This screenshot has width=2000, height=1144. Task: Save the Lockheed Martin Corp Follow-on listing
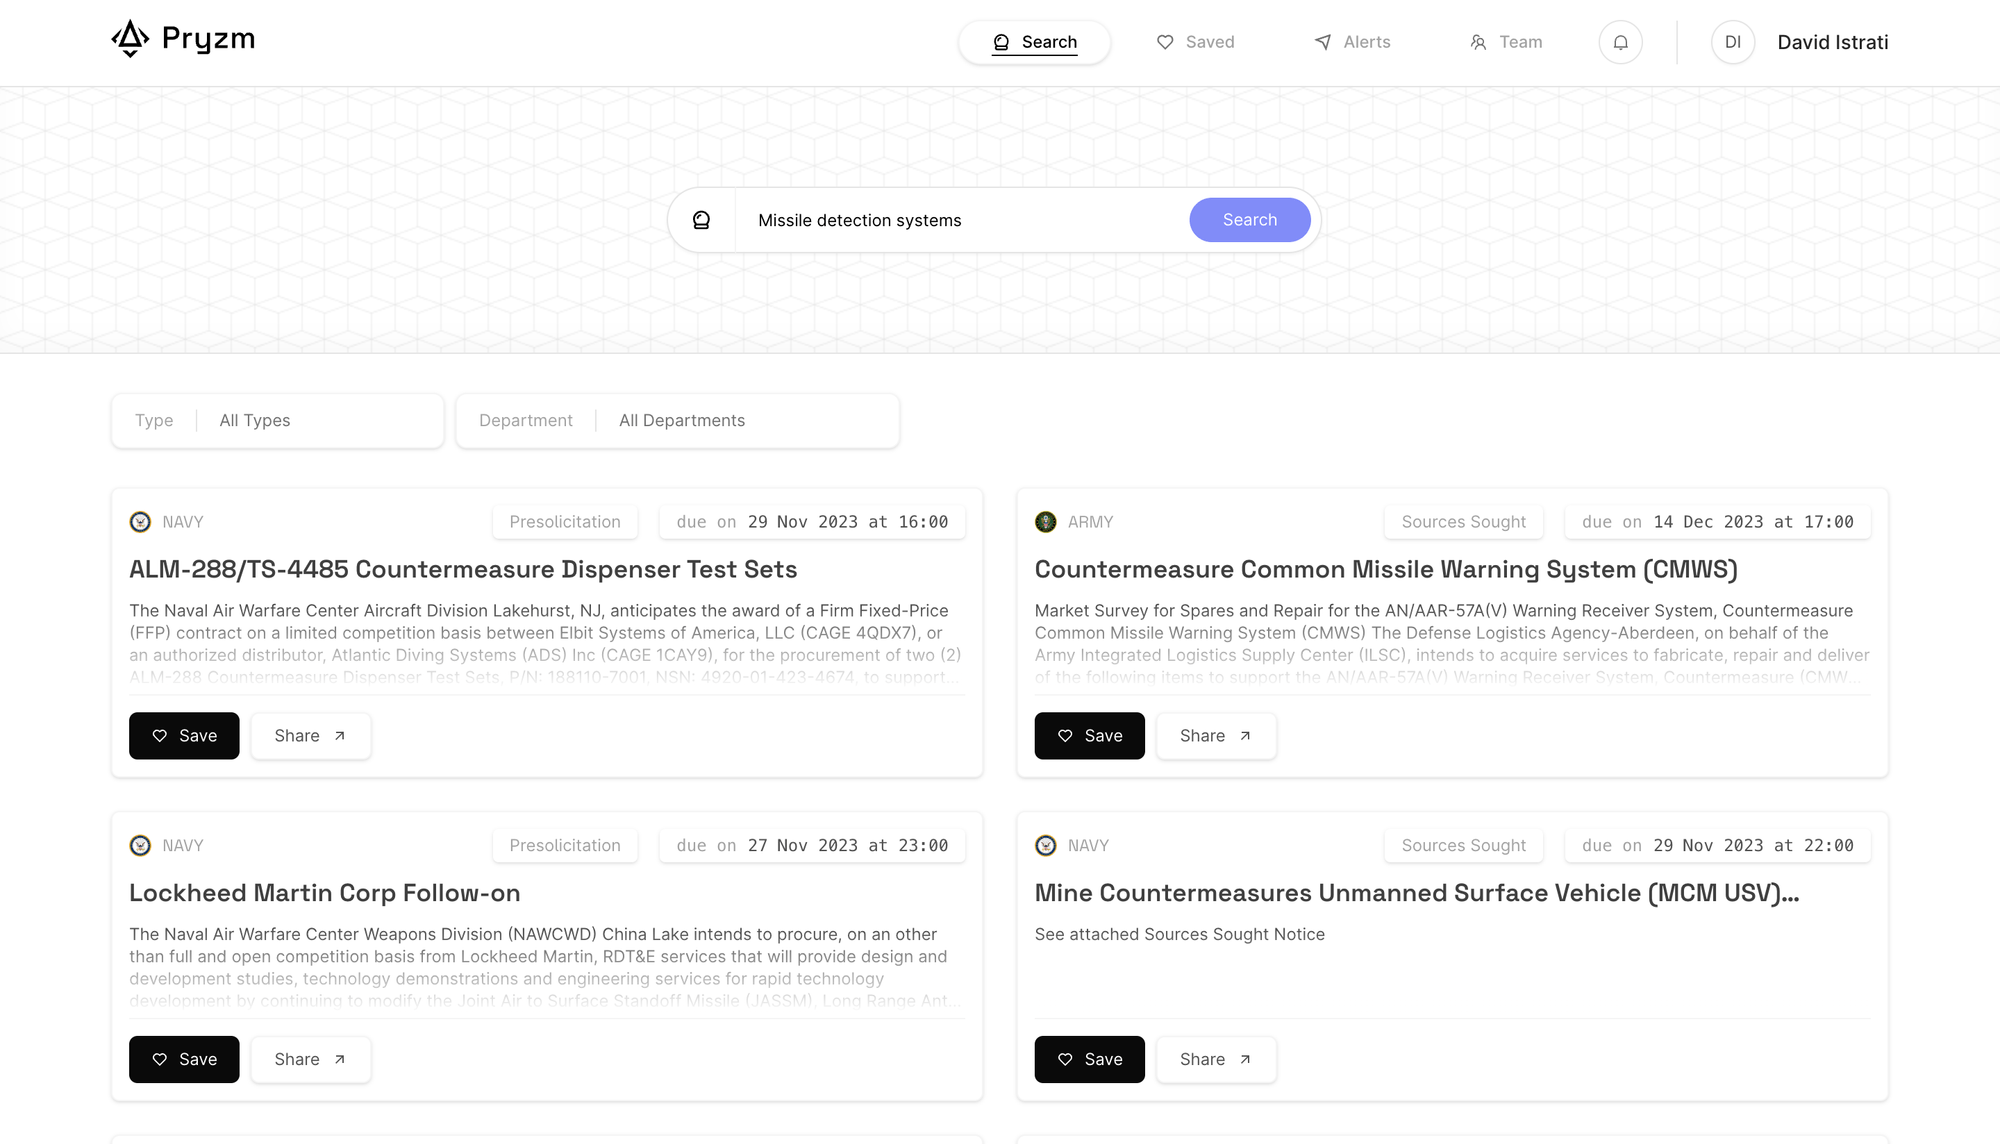184,1060
